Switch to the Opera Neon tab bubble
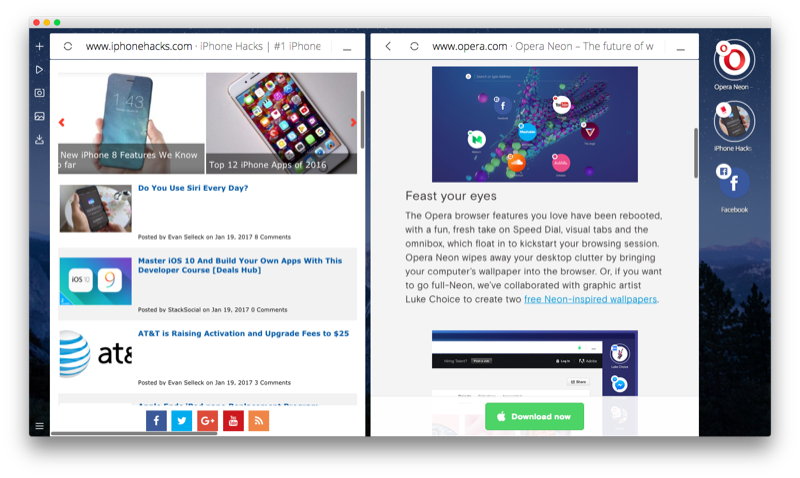This screenshot has height=478, width=800. [x=733, y=60]
